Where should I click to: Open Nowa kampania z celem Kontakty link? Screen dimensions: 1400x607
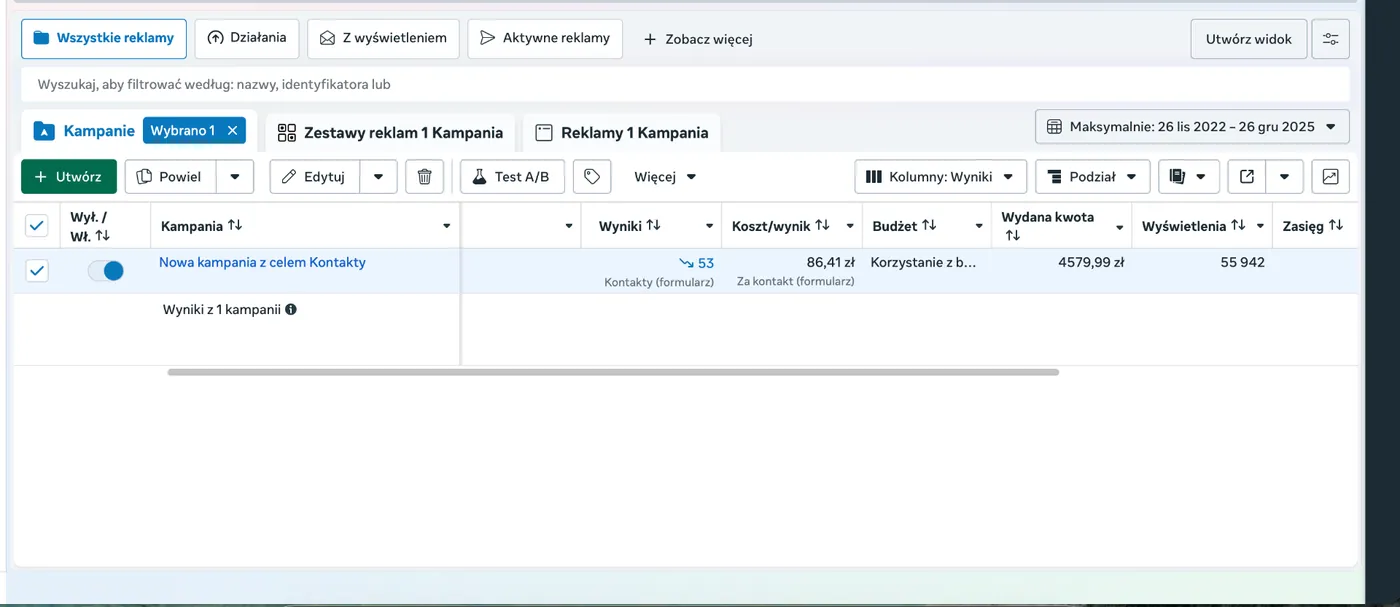click(262, 262)
